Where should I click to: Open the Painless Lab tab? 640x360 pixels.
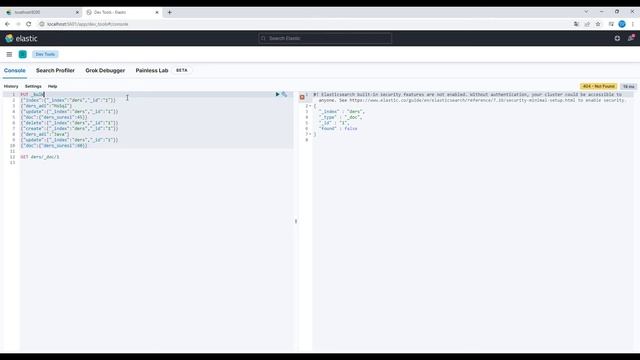click(x=152, y=70)
